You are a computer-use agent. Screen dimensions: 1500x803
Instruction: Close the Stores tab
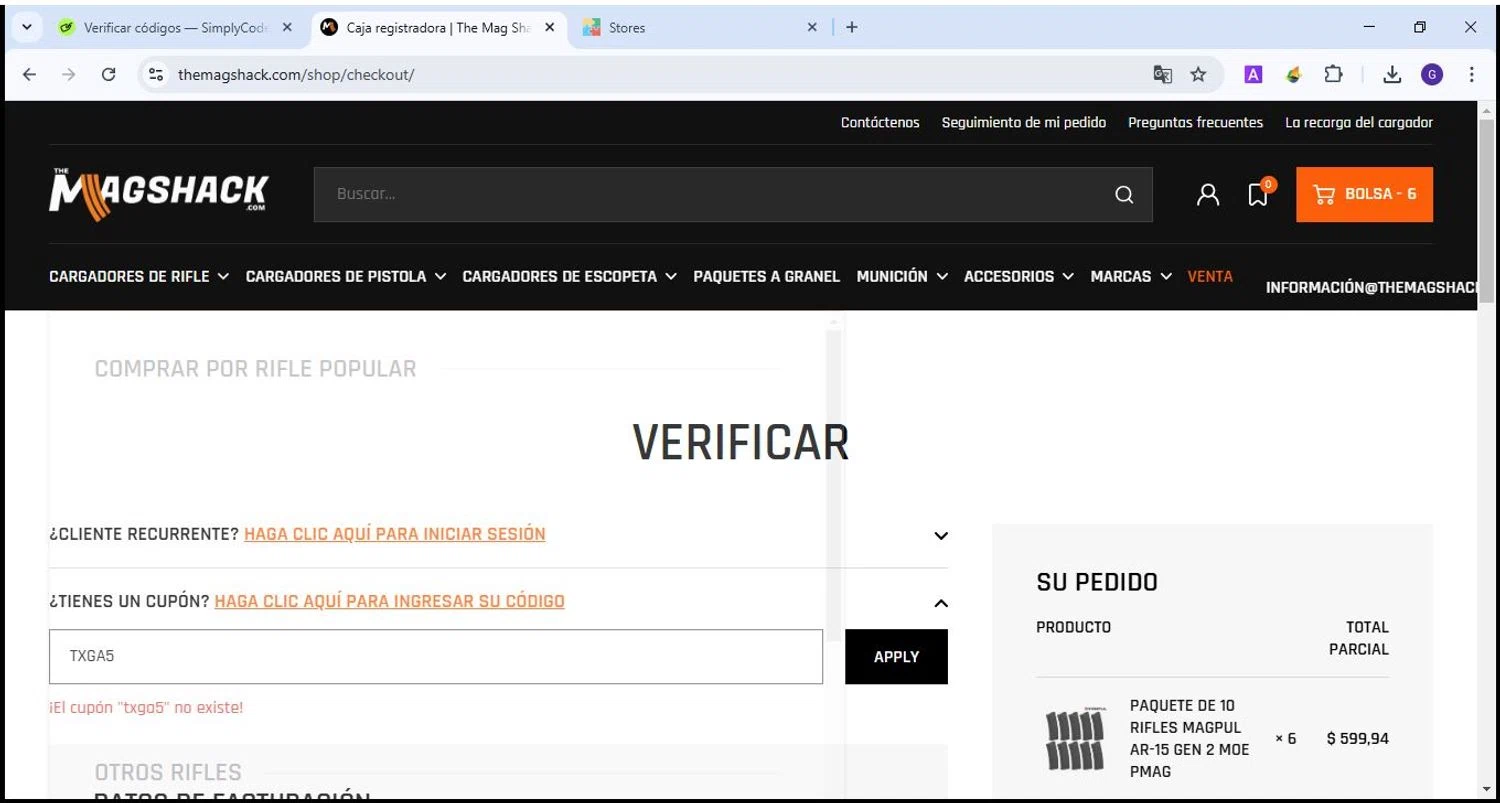tap(812, 27)
